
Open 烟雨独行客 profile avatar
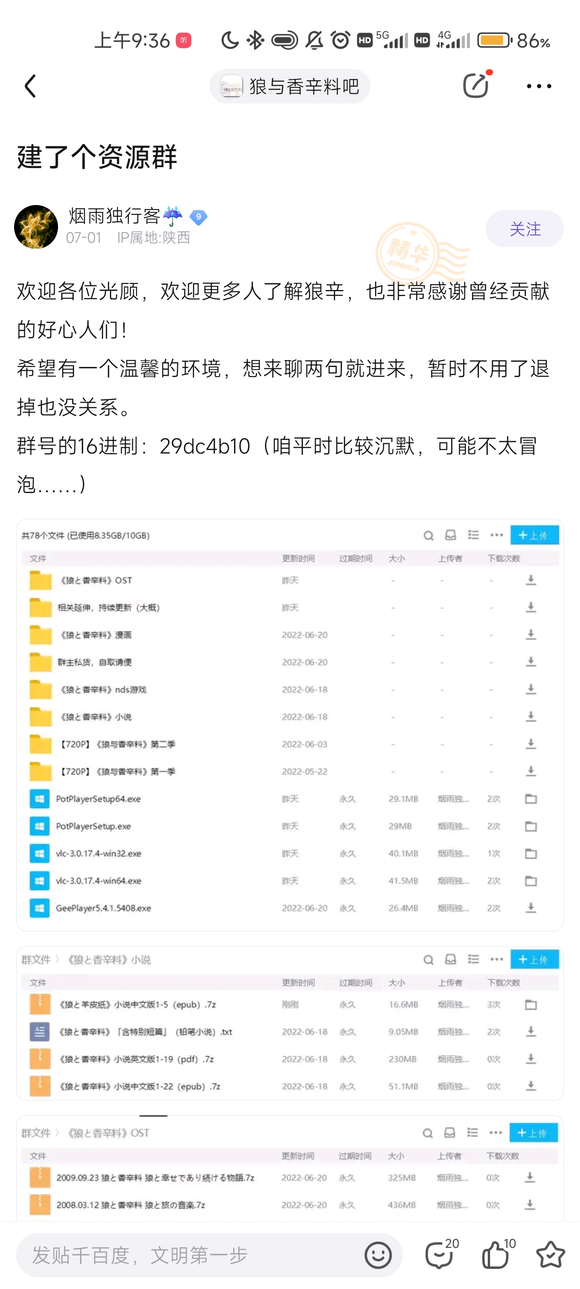[x=36, y=227]
